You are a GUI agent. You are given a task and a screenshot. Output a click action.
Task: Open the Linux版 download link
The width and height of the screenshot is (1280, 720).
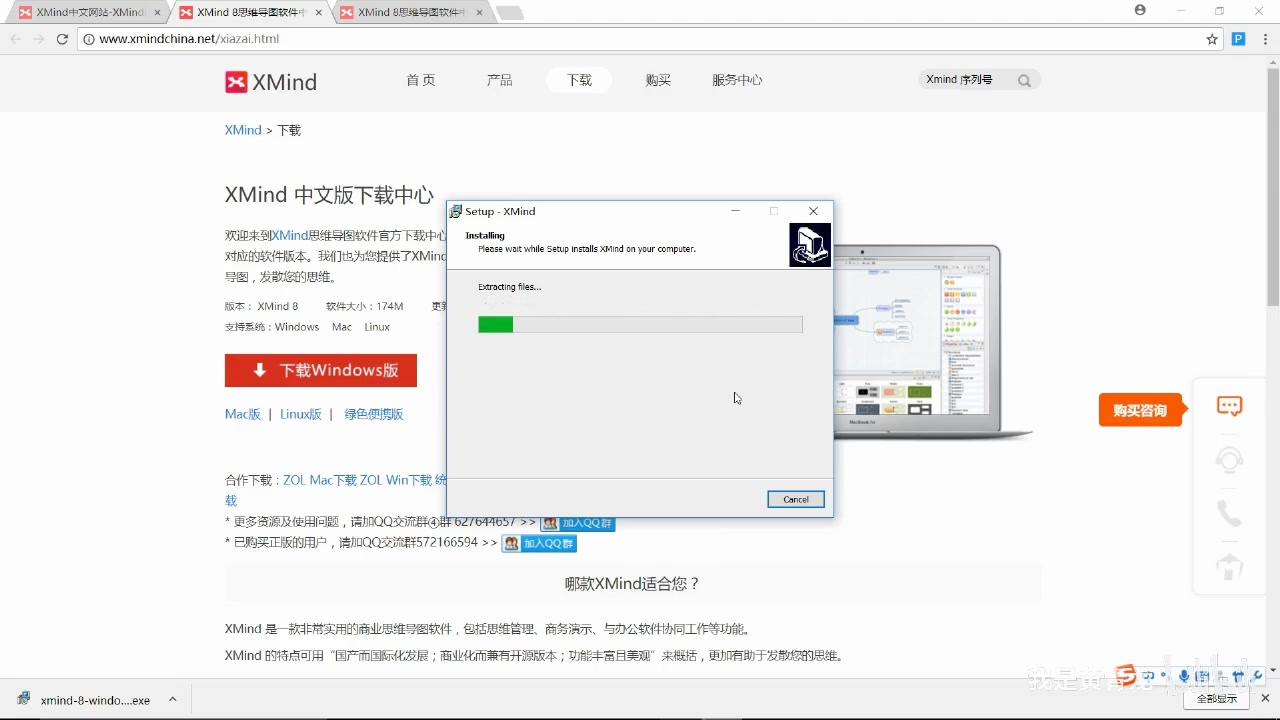pos(301,414)
